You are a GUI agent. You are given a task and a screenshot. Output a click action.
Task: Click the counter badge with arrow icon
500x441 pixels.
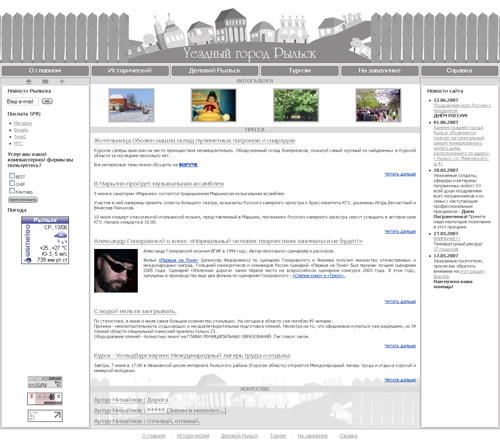click(45, 416)
